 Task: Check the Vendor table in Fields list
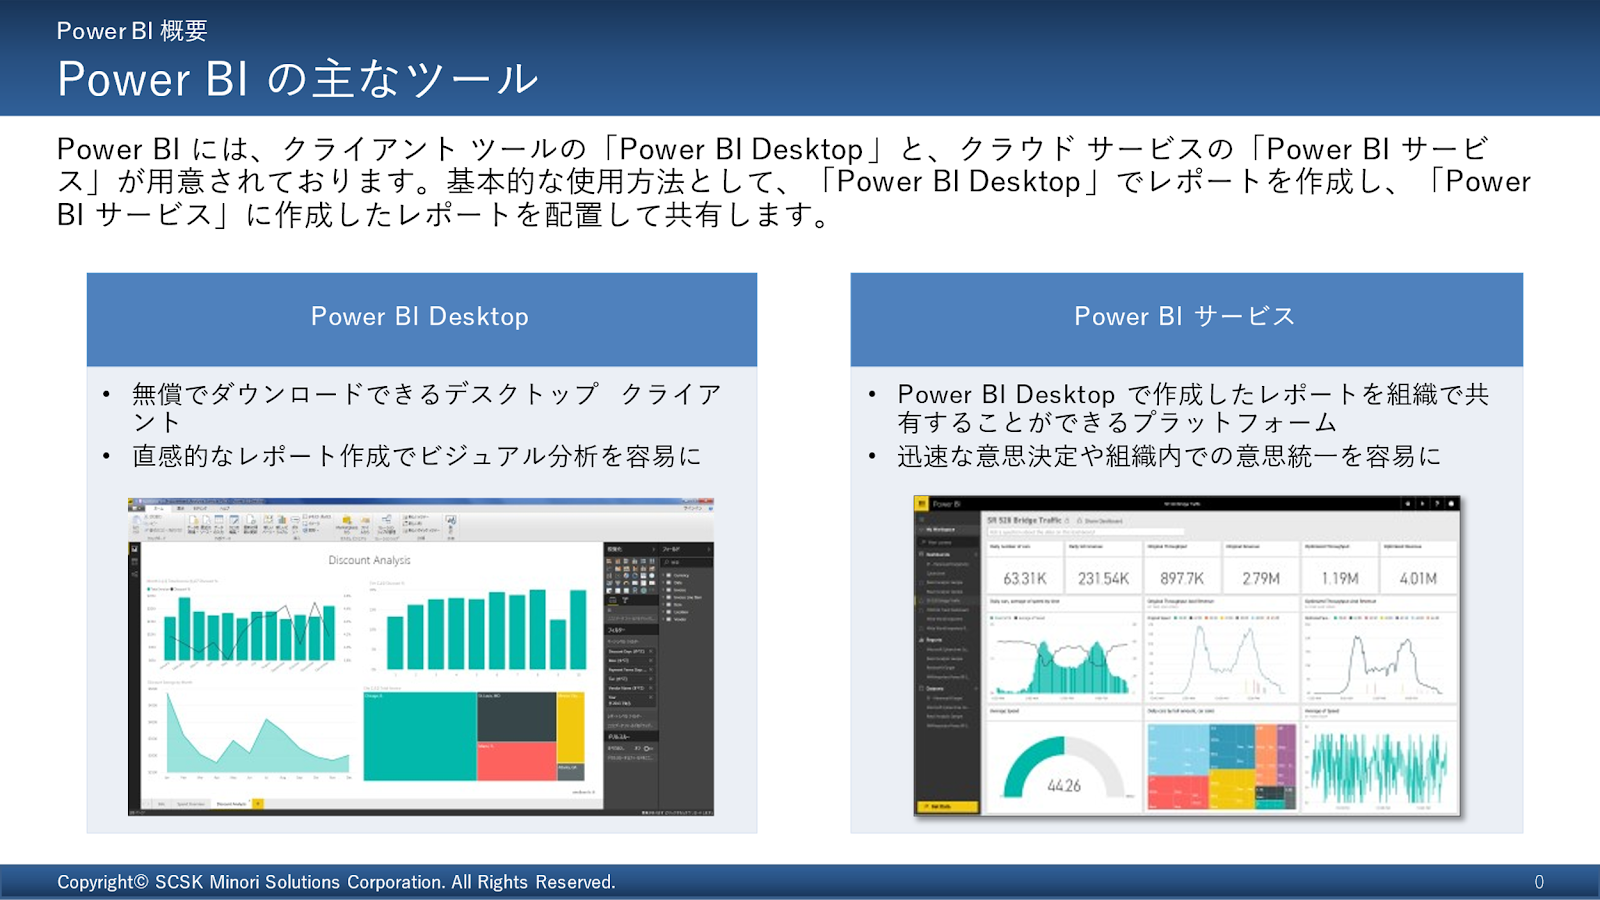[668, 619]
